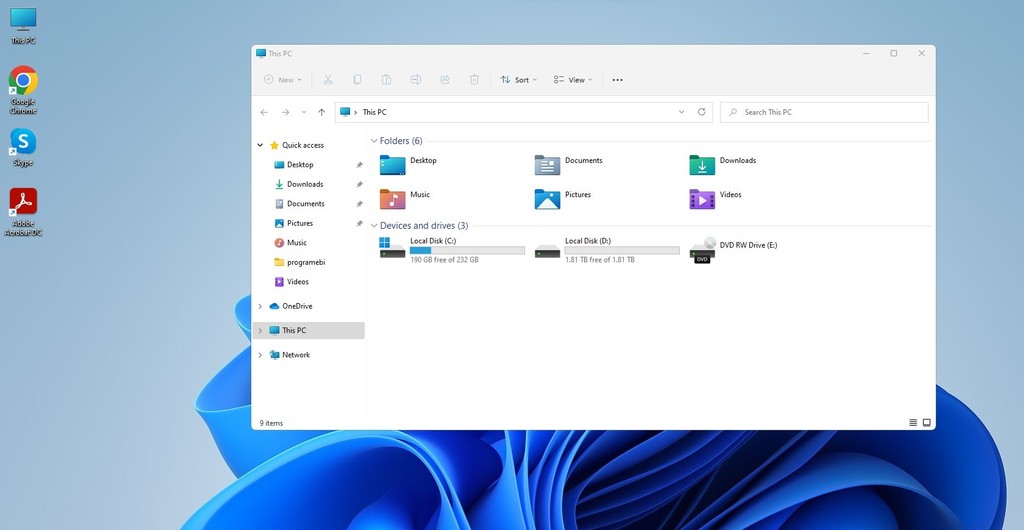Open the Sort dropdown menu
The height and width of the screenshot is (530, 1024).
[519, 80]
